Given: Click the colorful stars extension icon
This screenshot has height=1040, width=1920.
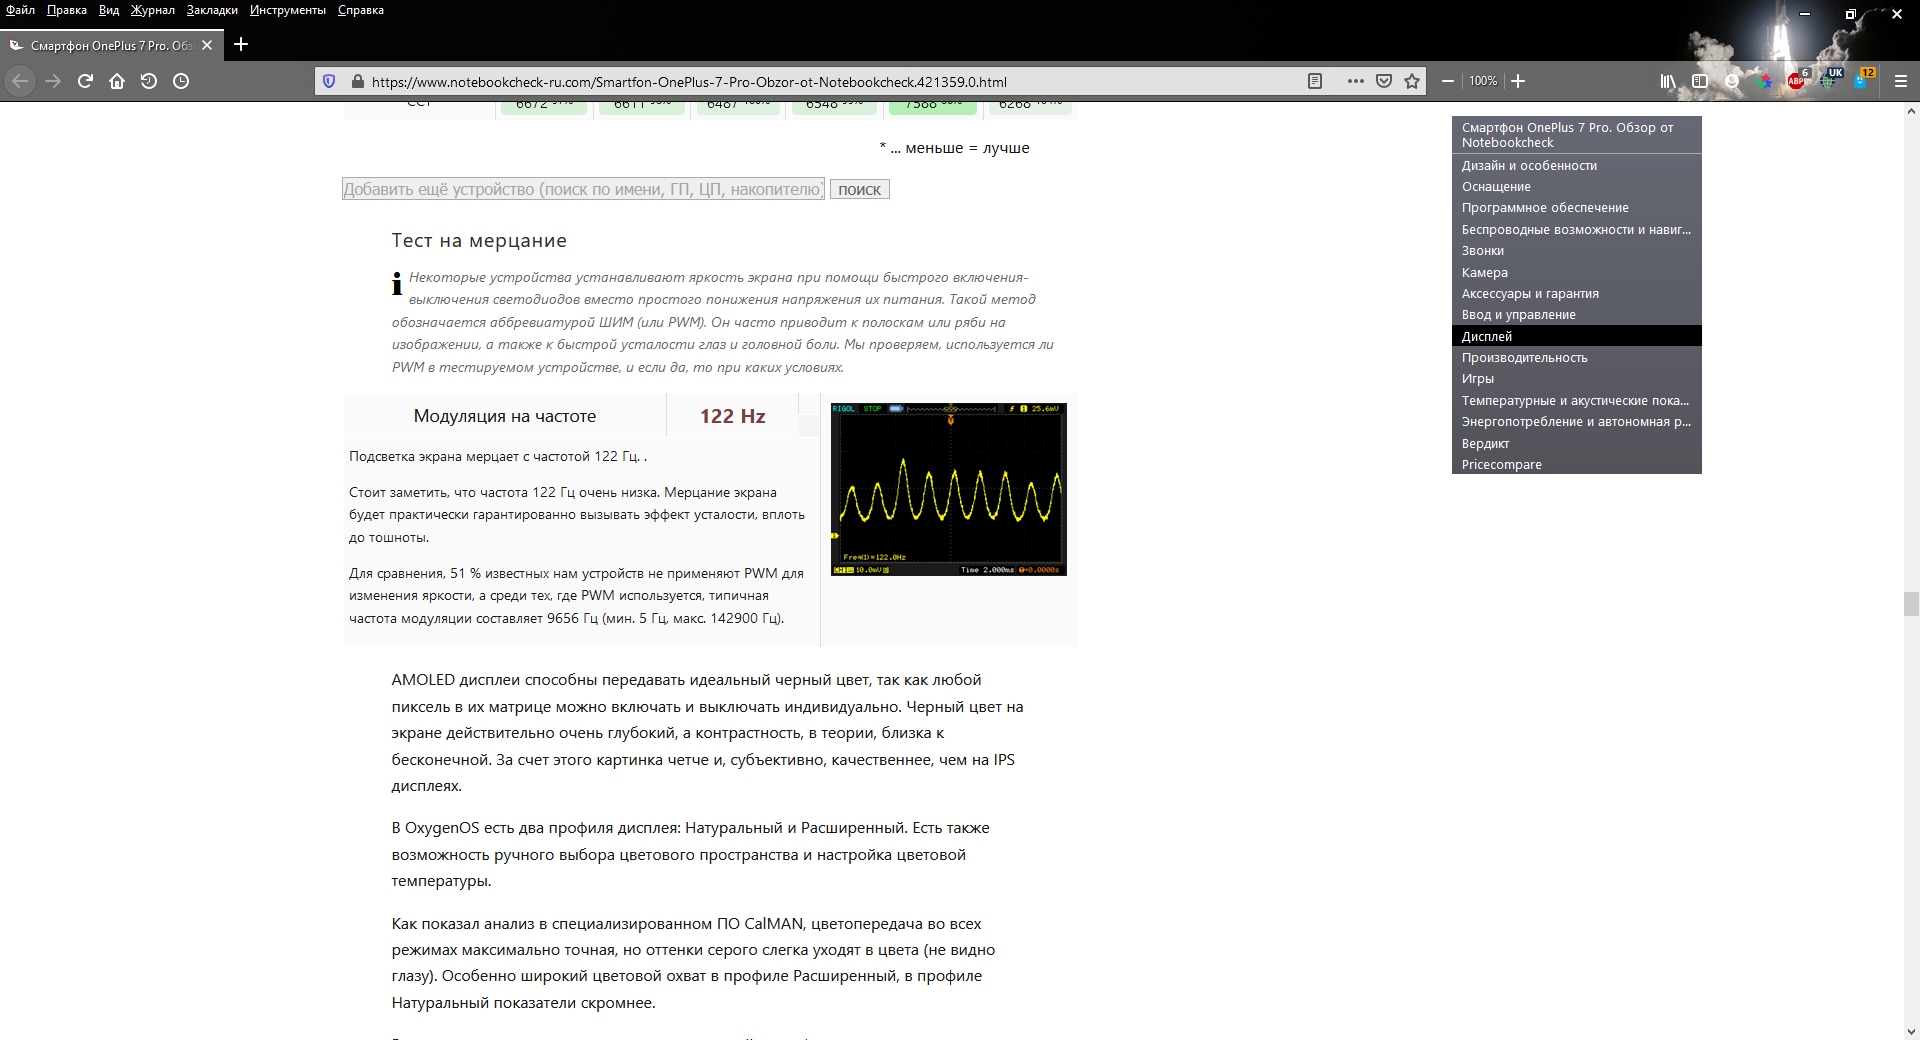Looking at the screenshot, I should pos(1765,81).
